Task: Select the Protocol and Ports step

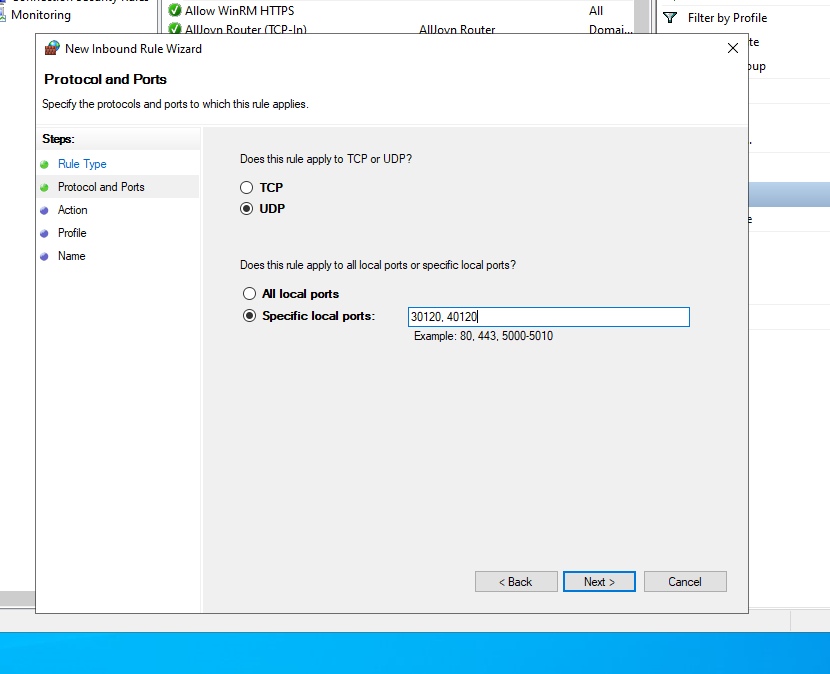Action: click(x=101, y=187)
